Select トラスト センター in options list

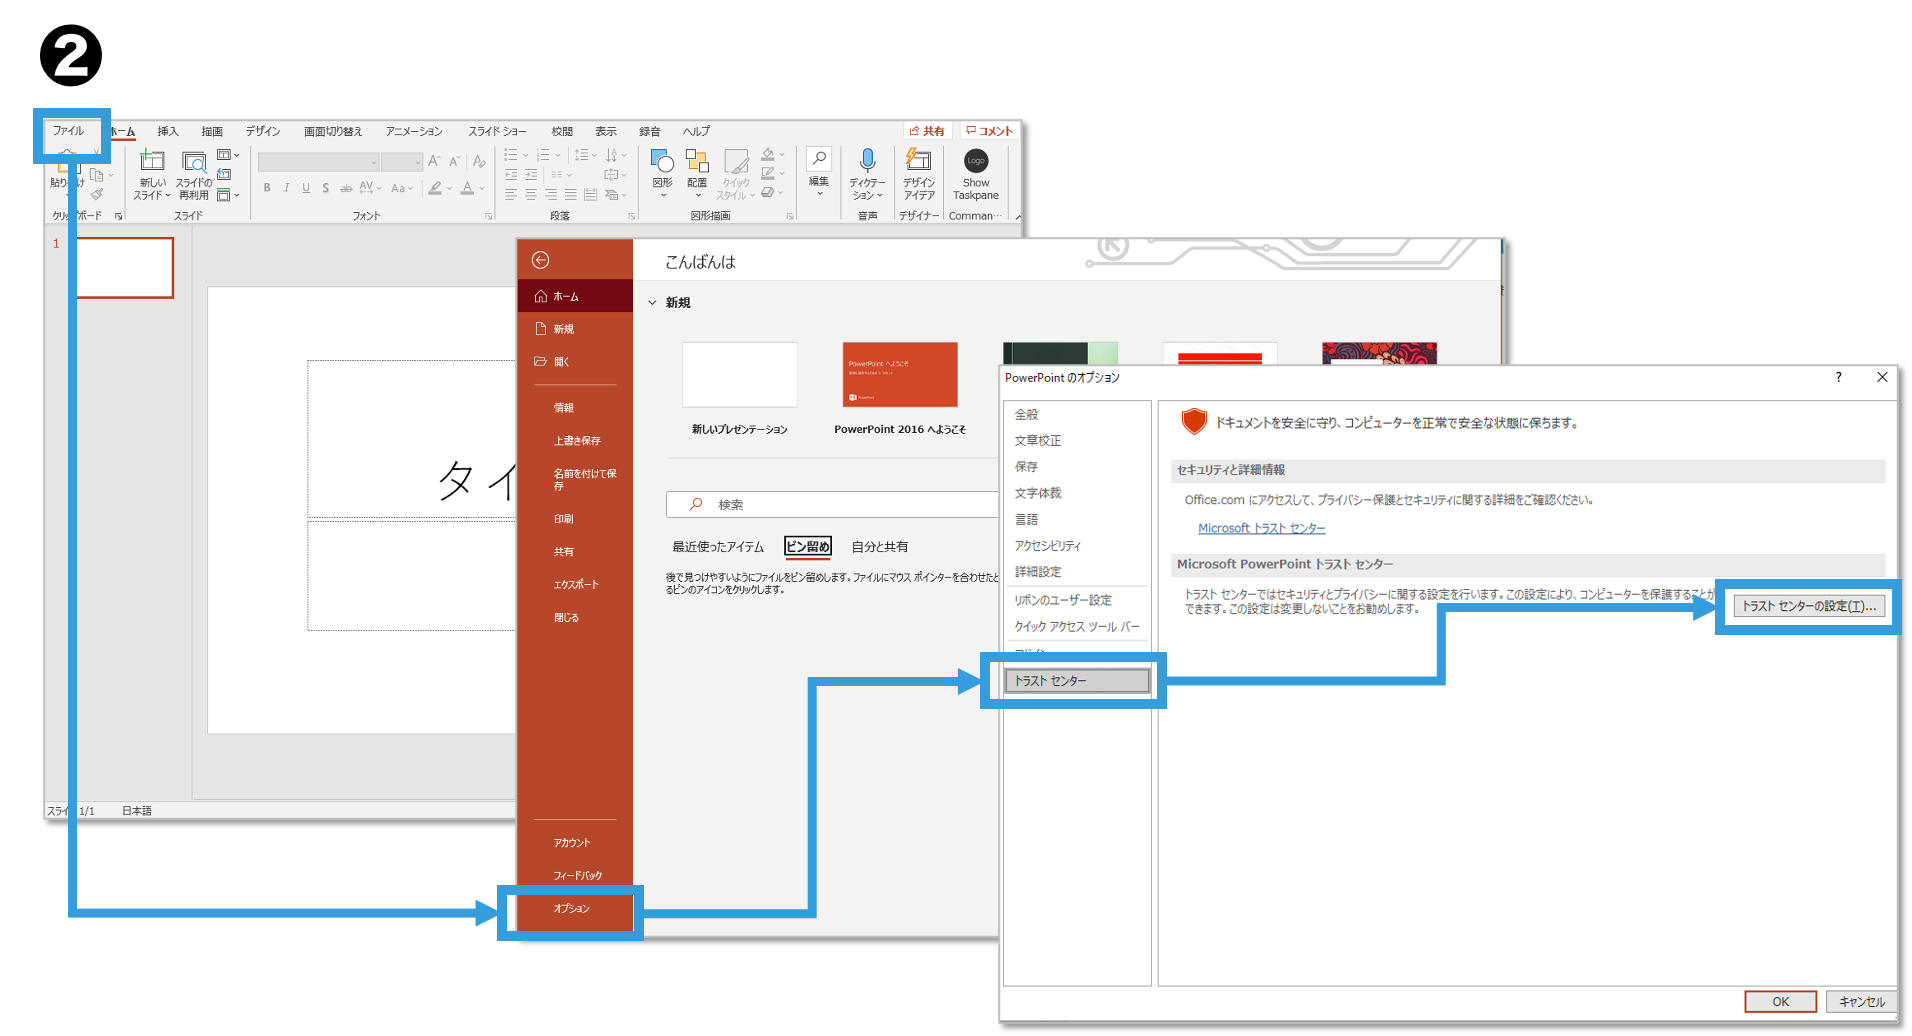tap(1076, 681)
